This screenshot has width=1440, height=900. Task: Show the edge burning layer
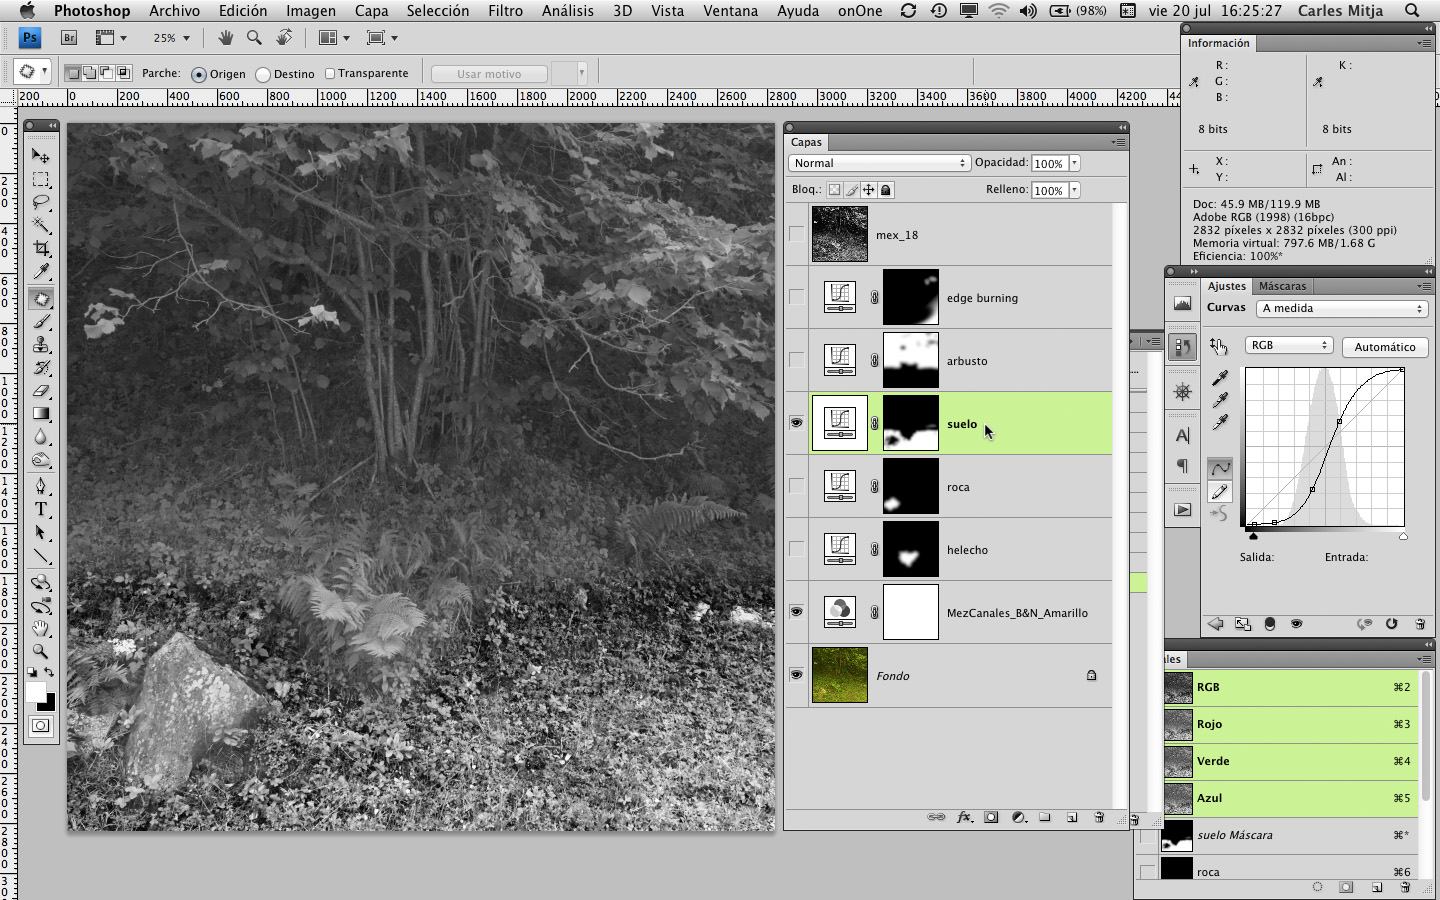point(796,297)
